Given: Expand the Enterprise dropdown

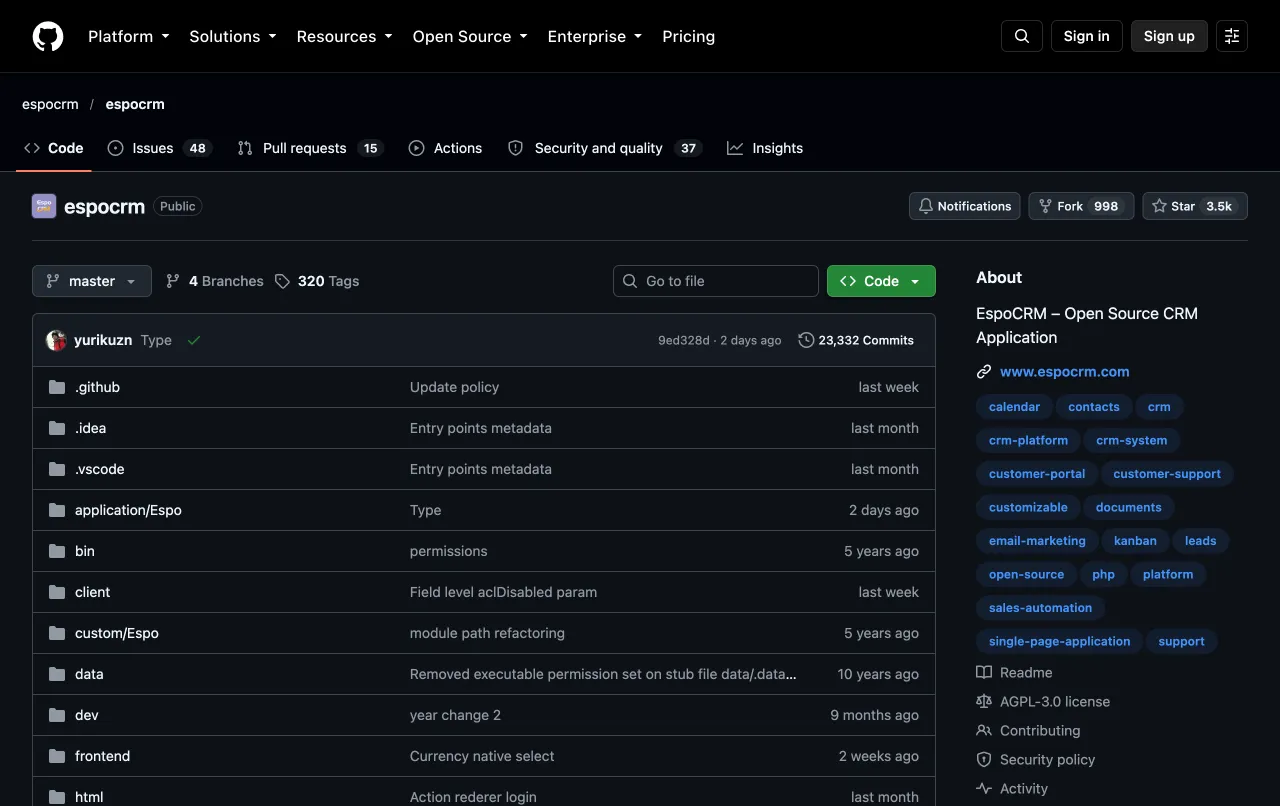Looking at the screenshot, I should point(595,36).
